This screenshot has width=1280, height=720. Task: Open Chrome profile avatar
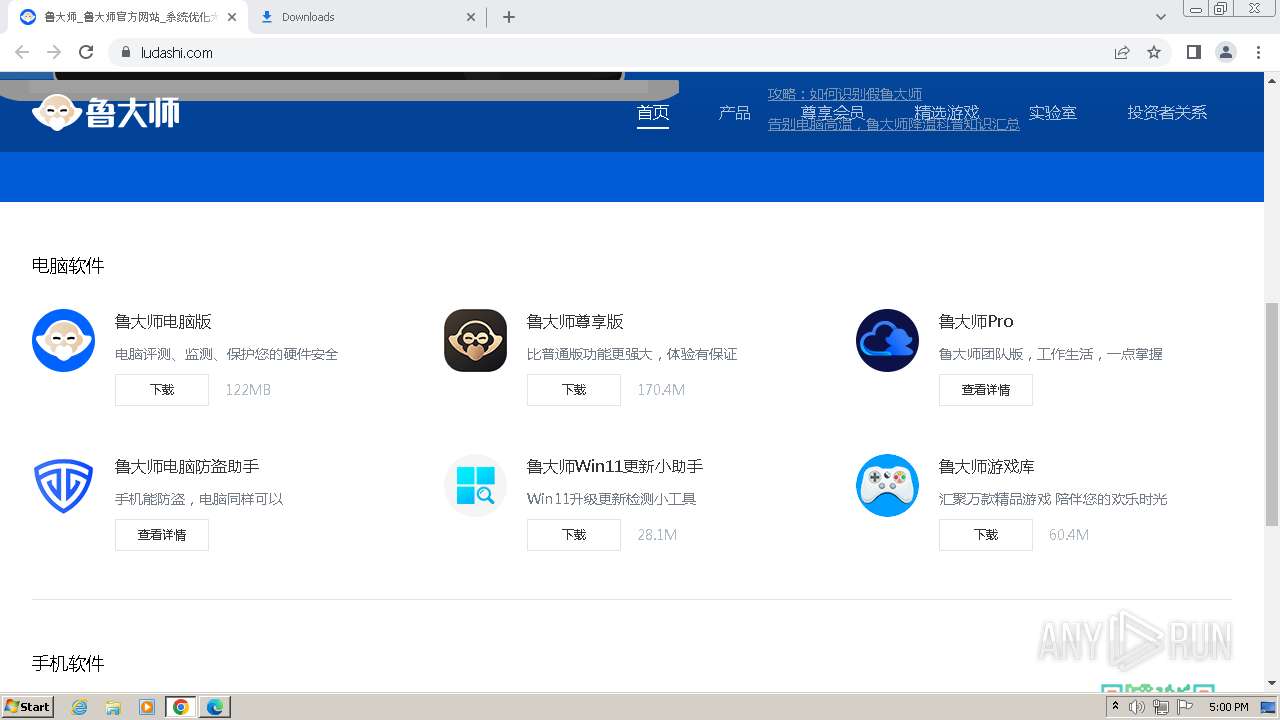(x=1225, y=52)
